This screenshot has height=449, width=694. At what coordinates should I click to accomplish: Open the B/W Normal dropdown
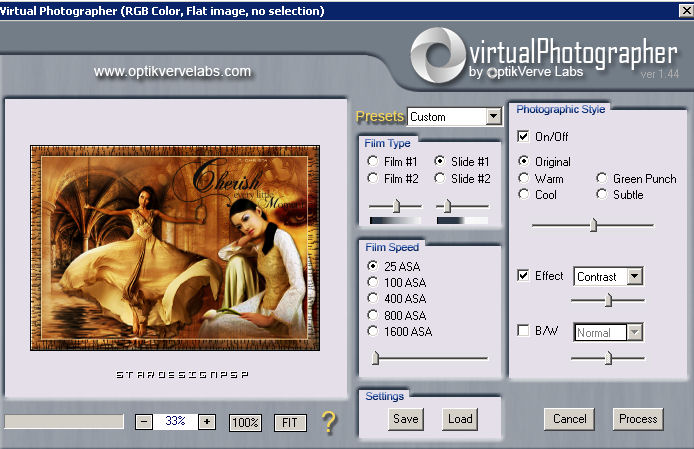[x=634, y=332]
